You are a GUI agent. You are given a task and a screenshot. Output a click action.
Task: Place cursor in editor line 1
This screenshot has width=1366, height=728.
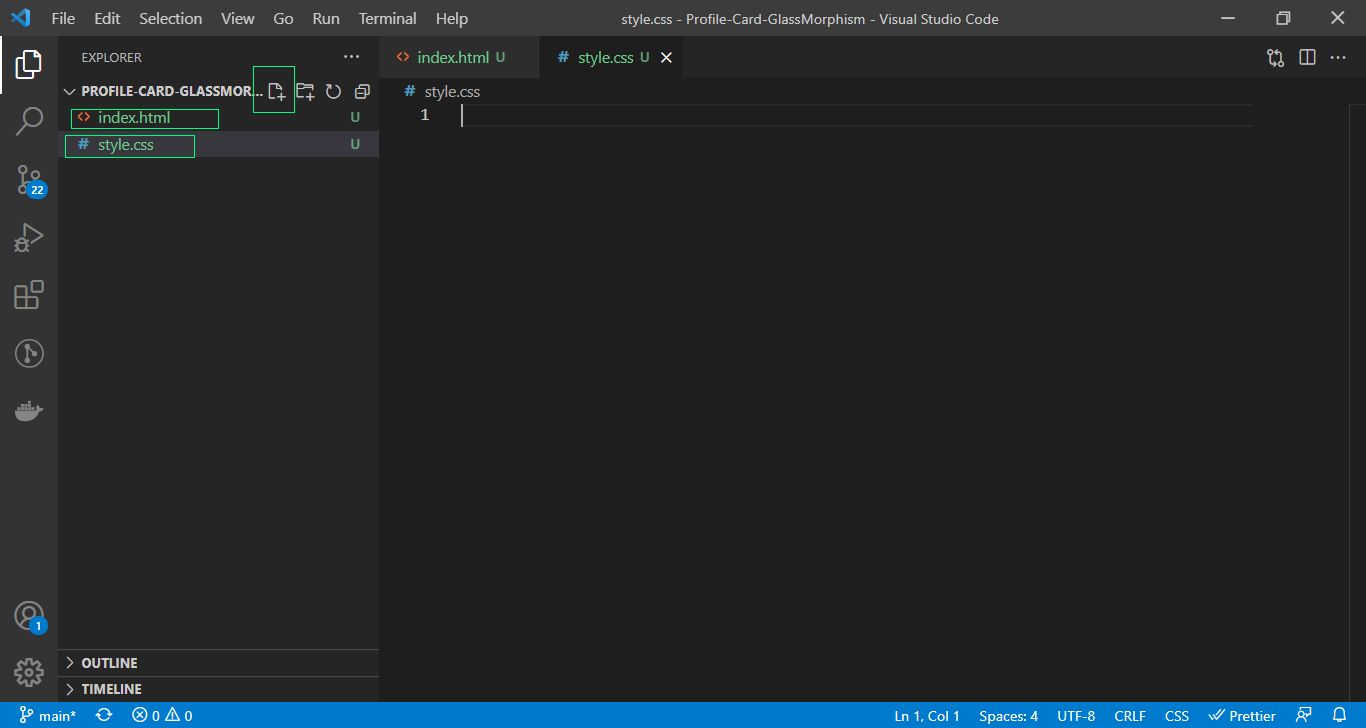pos(856,116)
